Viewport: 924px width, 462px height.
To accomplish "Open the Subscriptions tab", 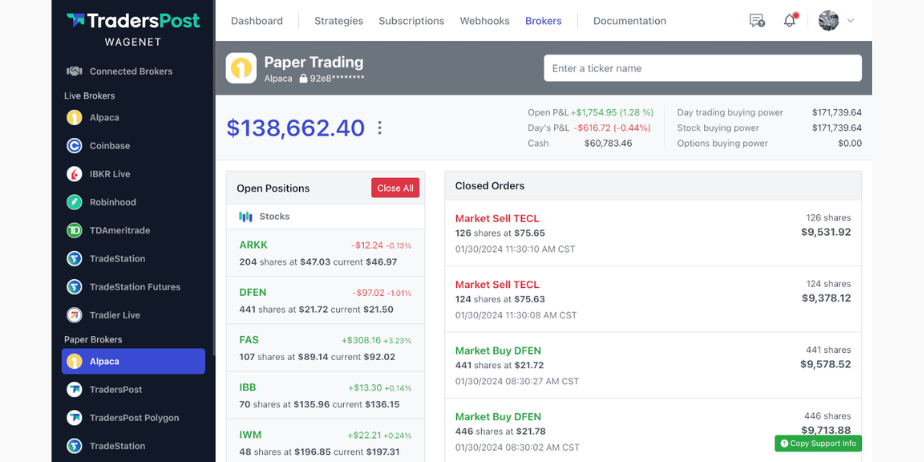I will [x=411, y=21].
